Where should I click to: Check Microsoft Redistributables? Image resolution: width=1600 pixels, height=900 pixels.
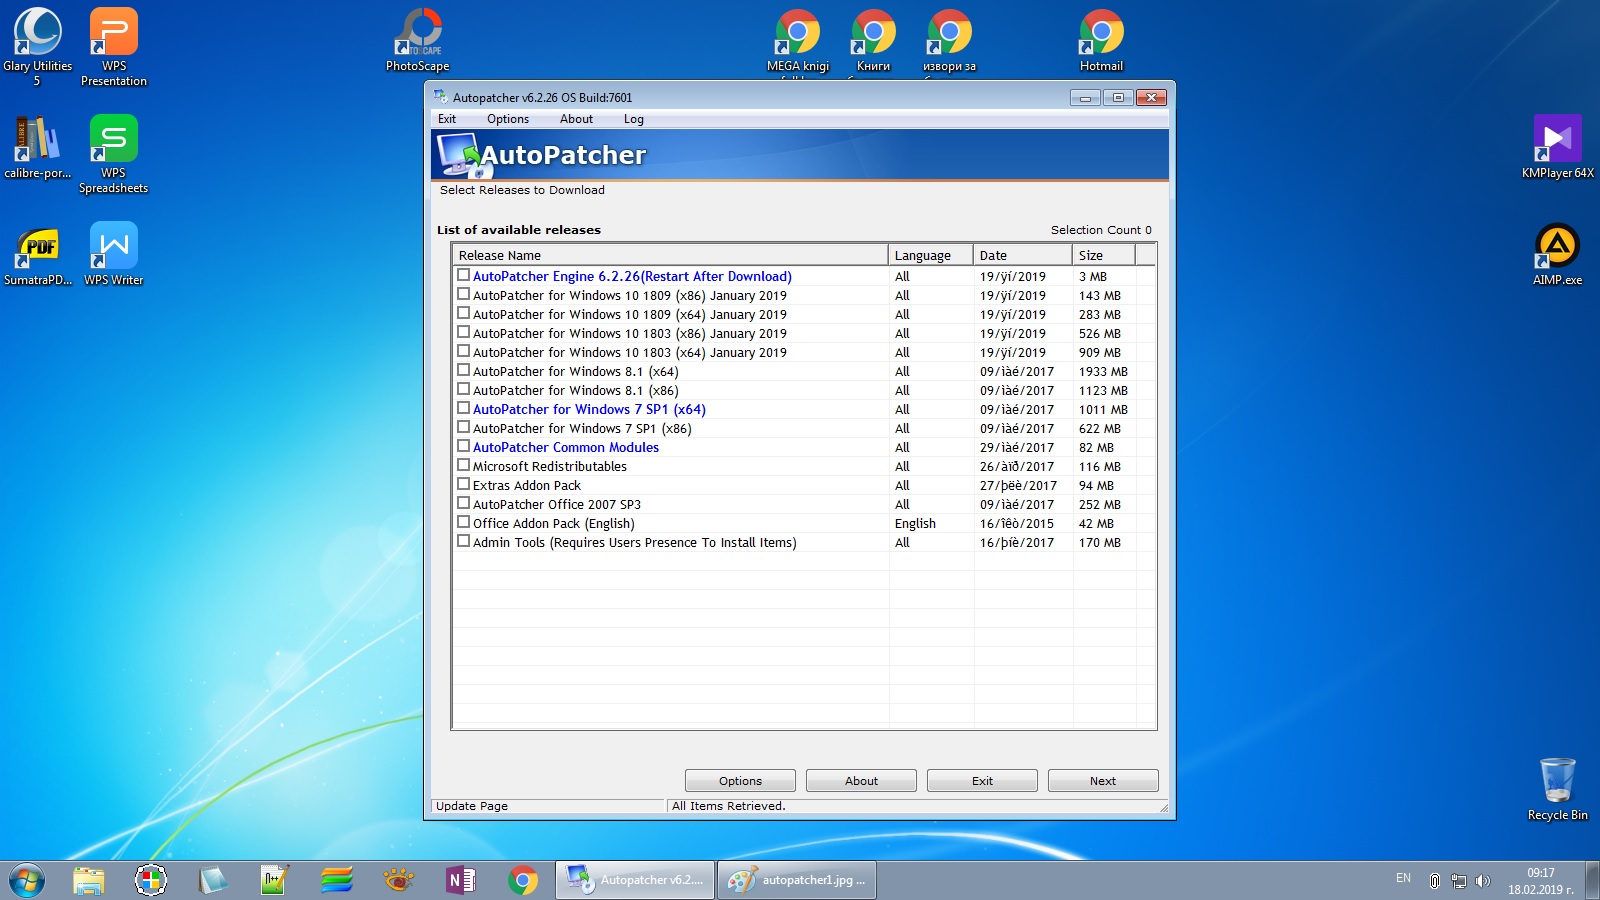pyautogui.click(x=463, y=465)
